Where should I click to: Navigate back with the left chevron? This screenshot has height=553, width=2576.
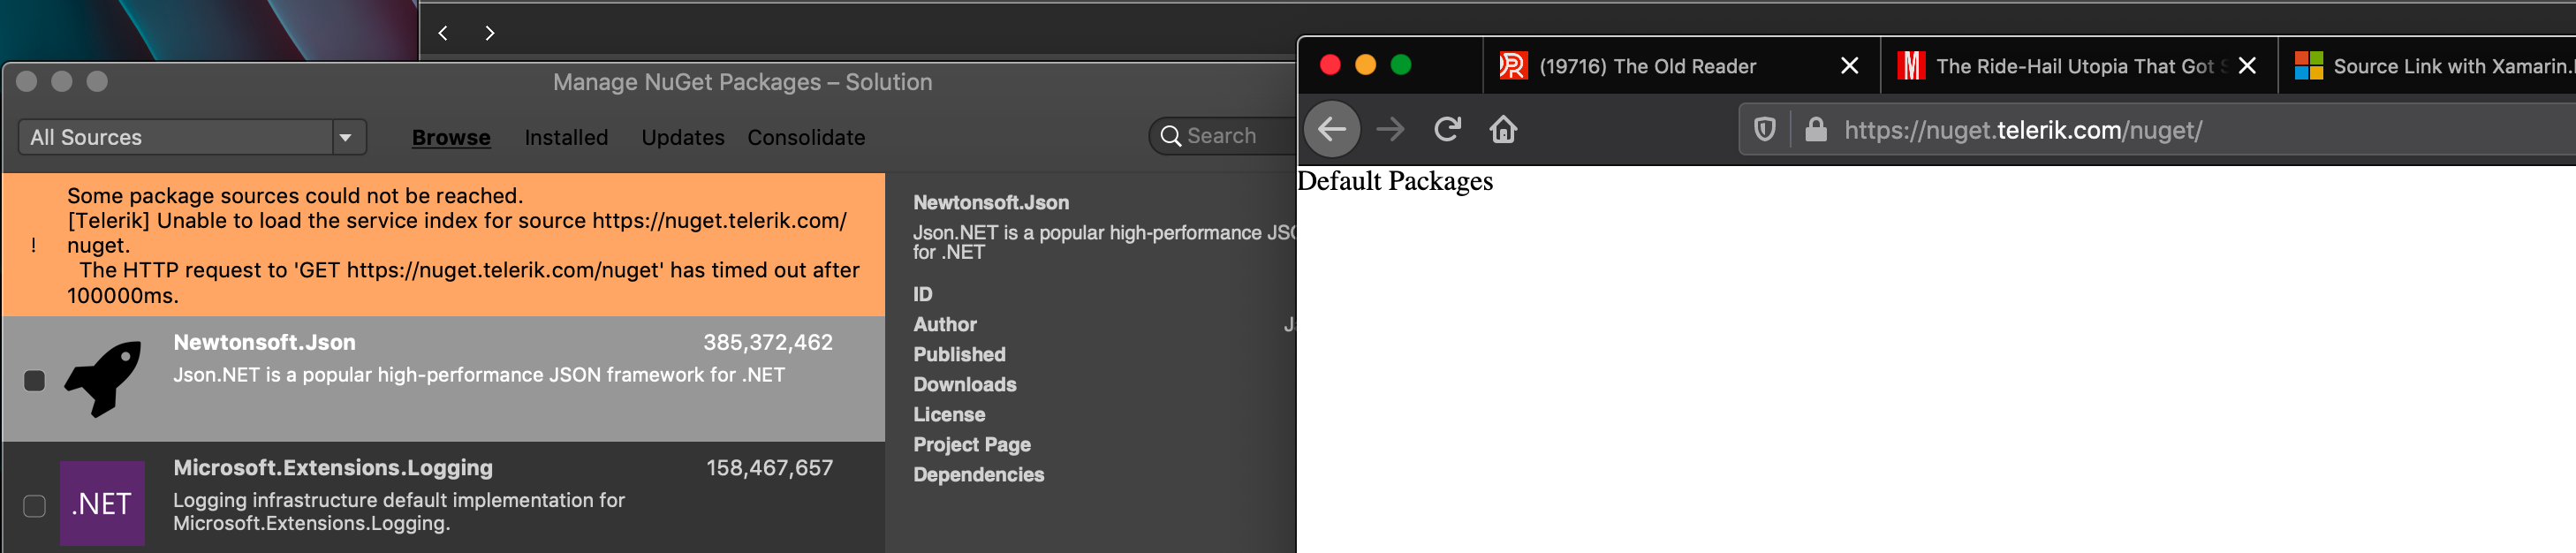443,33
